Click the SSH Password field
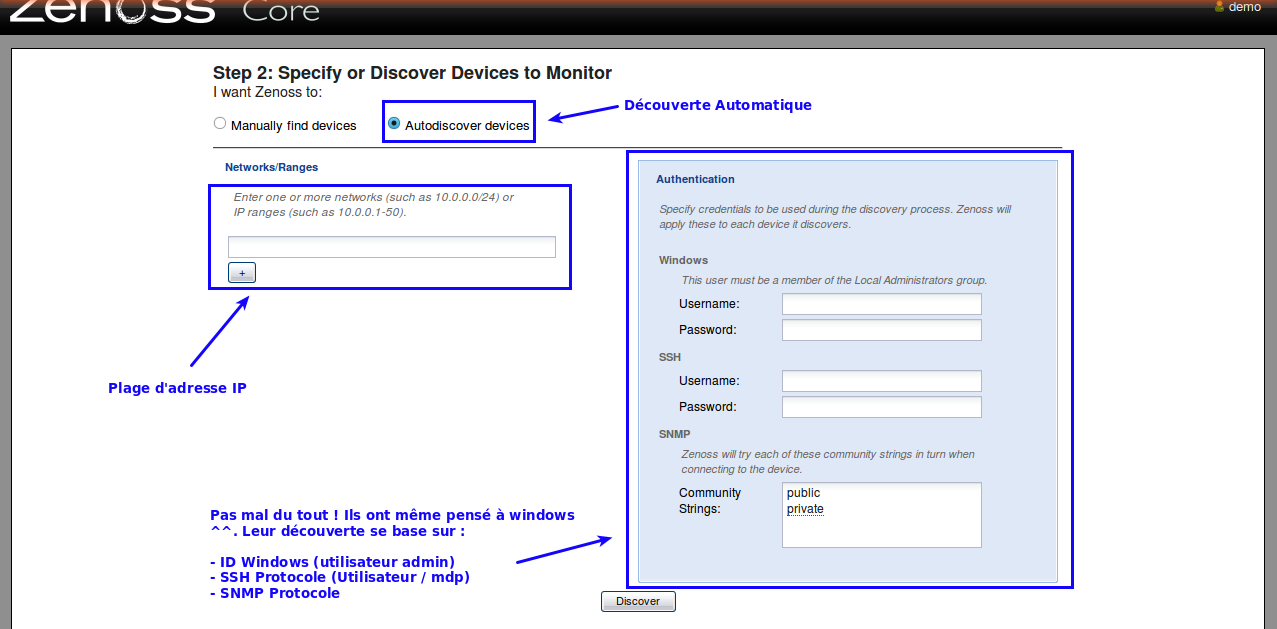This screenshot has height=629, width=1277. (x=881, y=407)
